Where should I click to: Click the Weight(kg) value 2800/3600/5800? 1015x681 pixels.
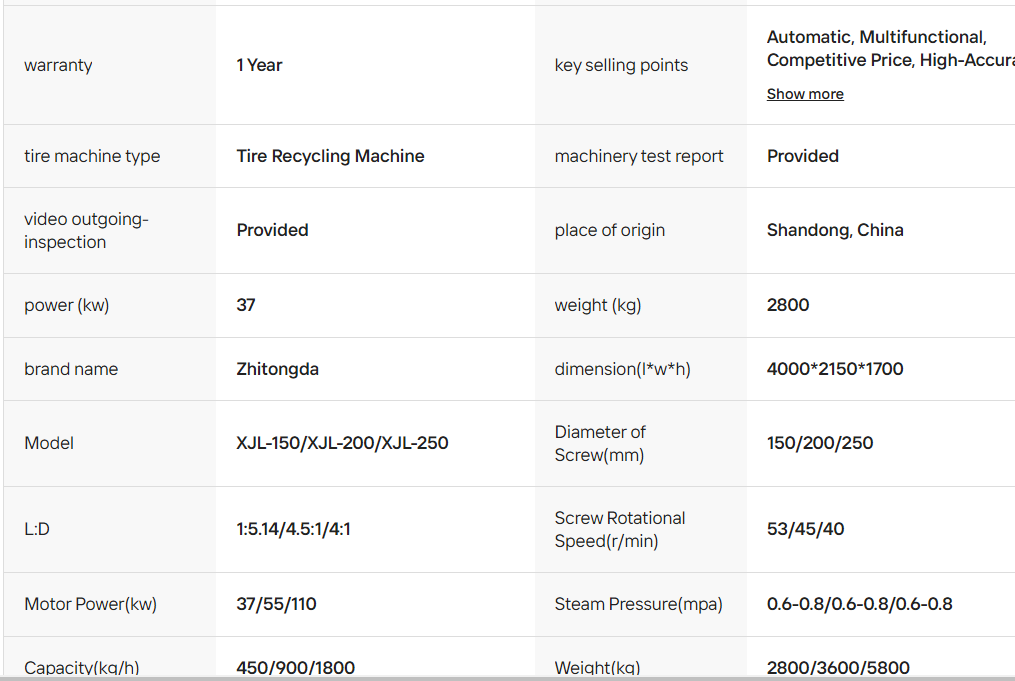point(838,667)
